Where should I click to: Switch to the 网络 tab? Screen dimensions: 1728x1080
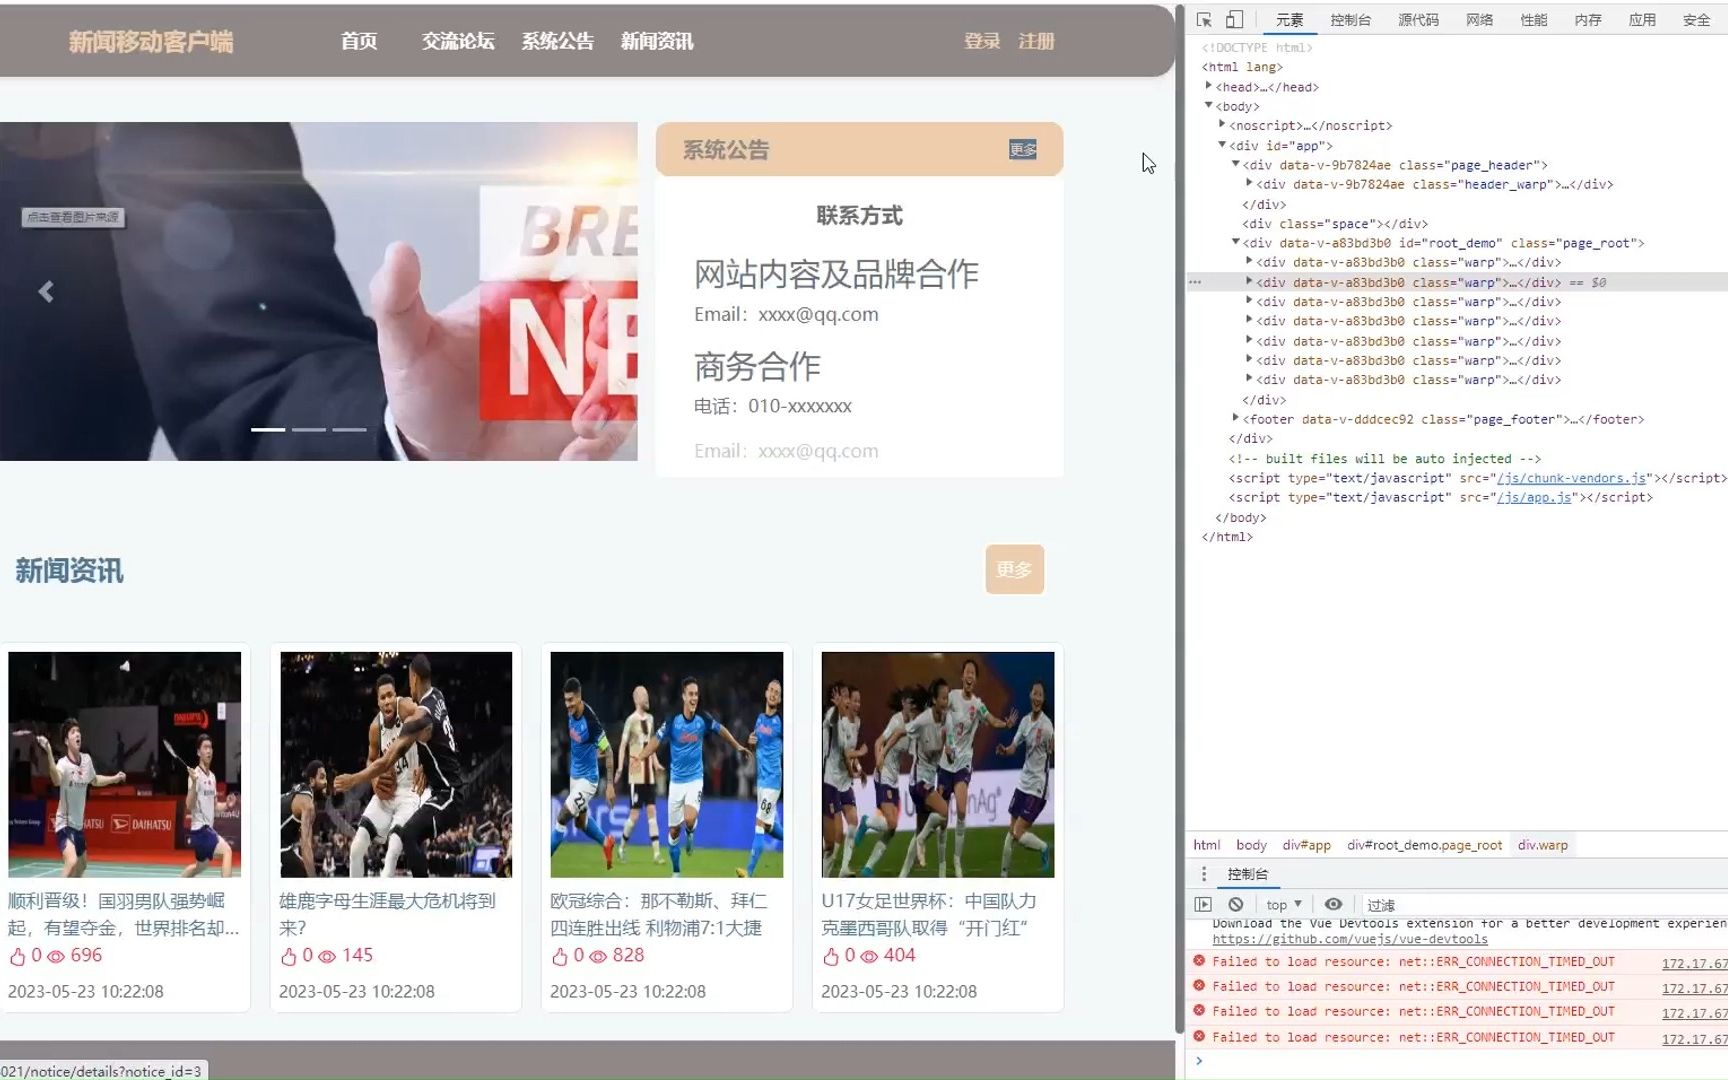click(x=1479, y=20)
